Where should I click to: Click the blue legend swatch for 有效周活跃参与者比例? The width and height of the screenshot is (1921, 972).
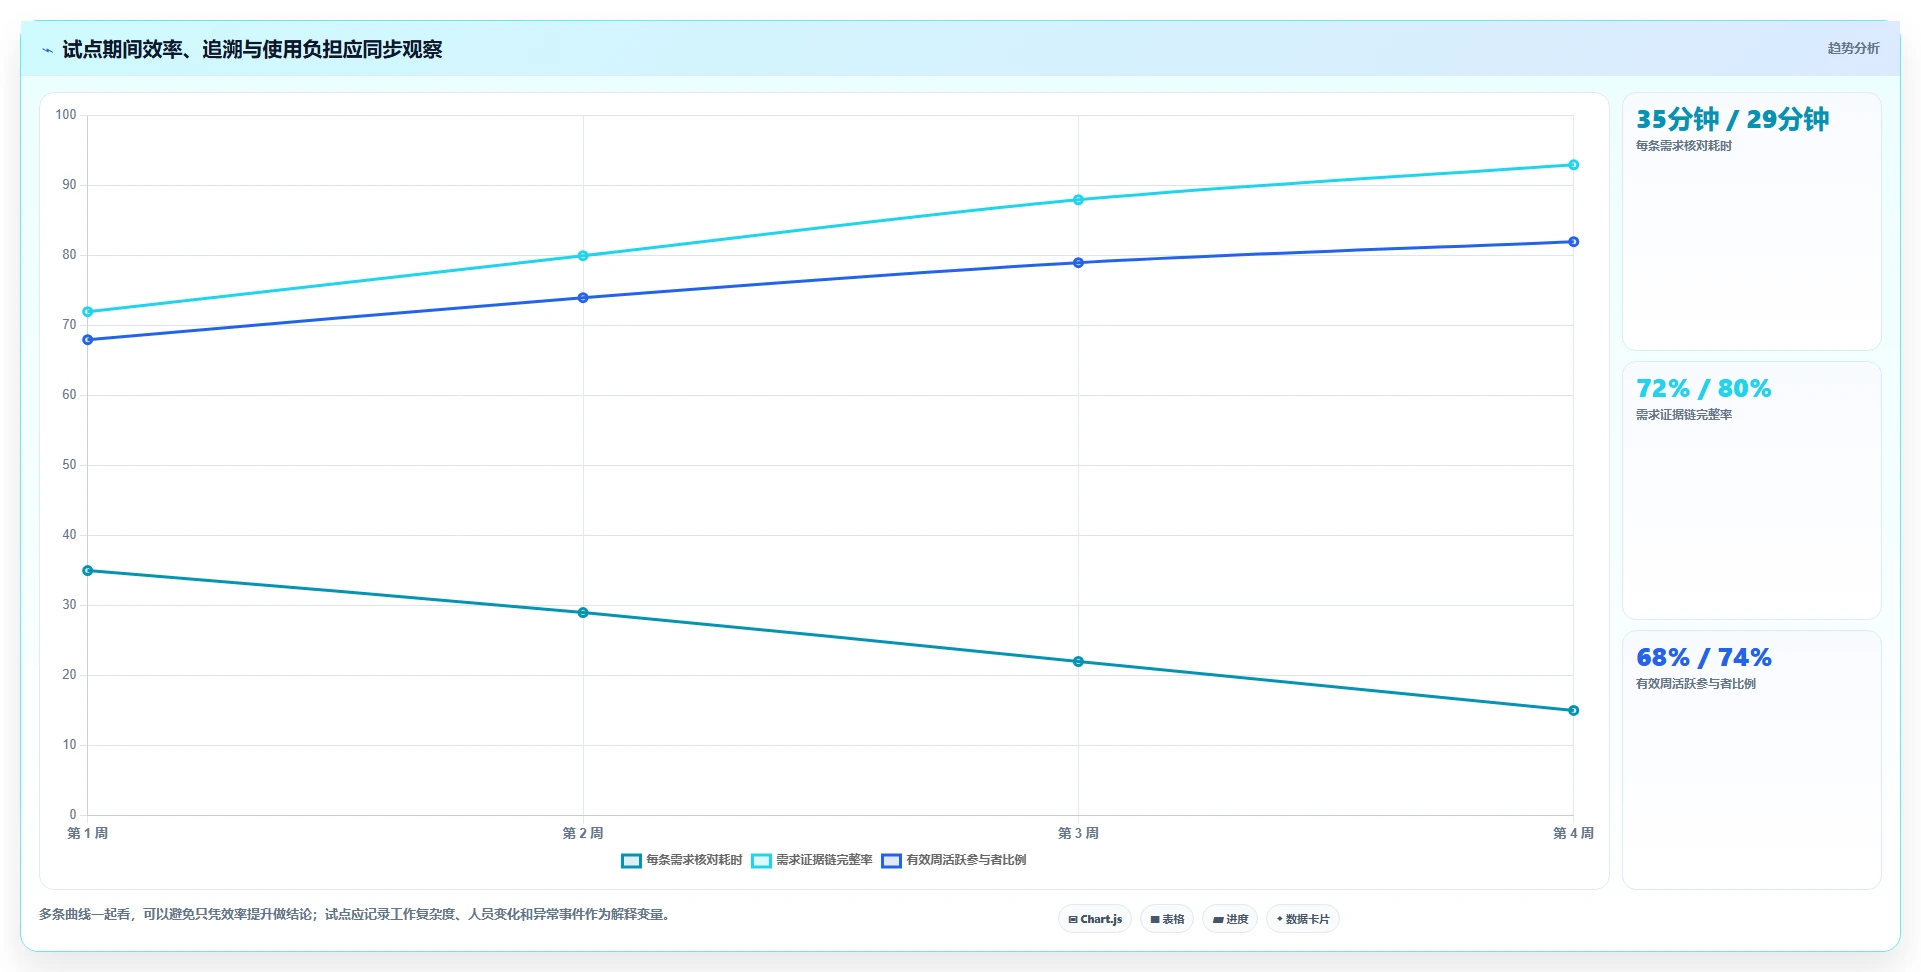tap(891, 861)
